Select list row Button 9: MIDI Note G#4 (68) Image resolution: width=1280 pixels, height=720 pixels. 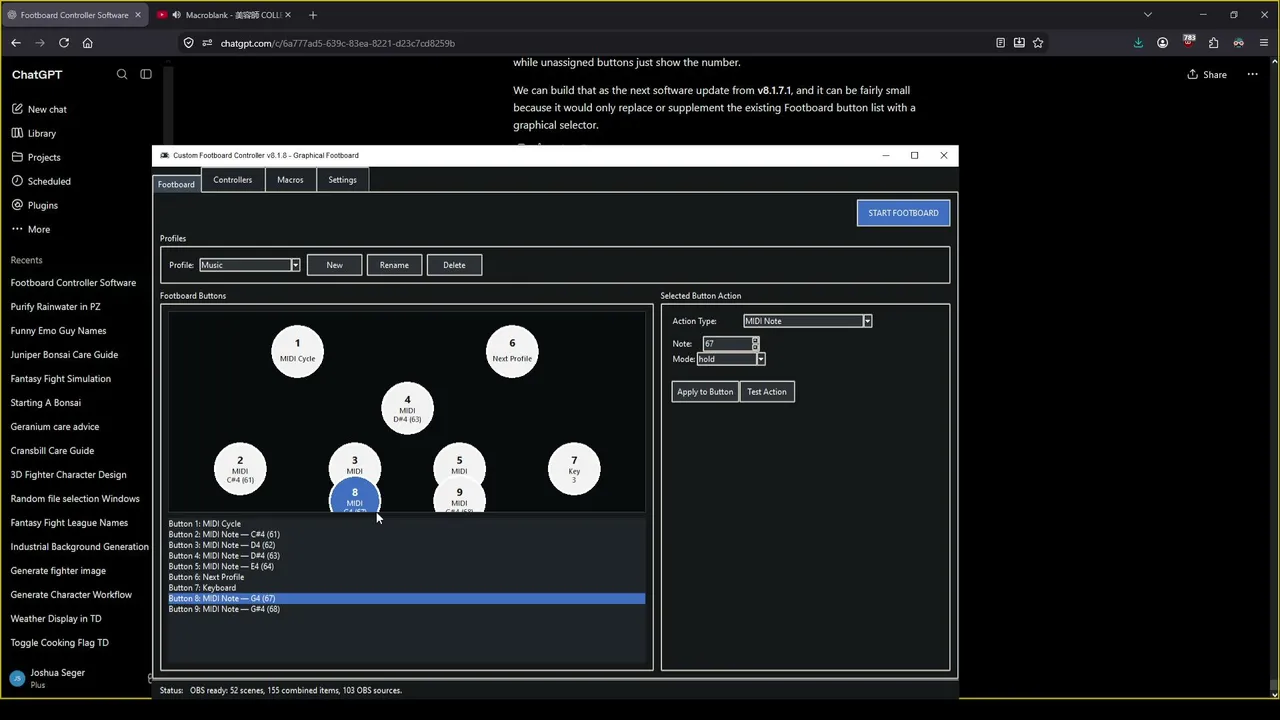(x=406, y=609)
